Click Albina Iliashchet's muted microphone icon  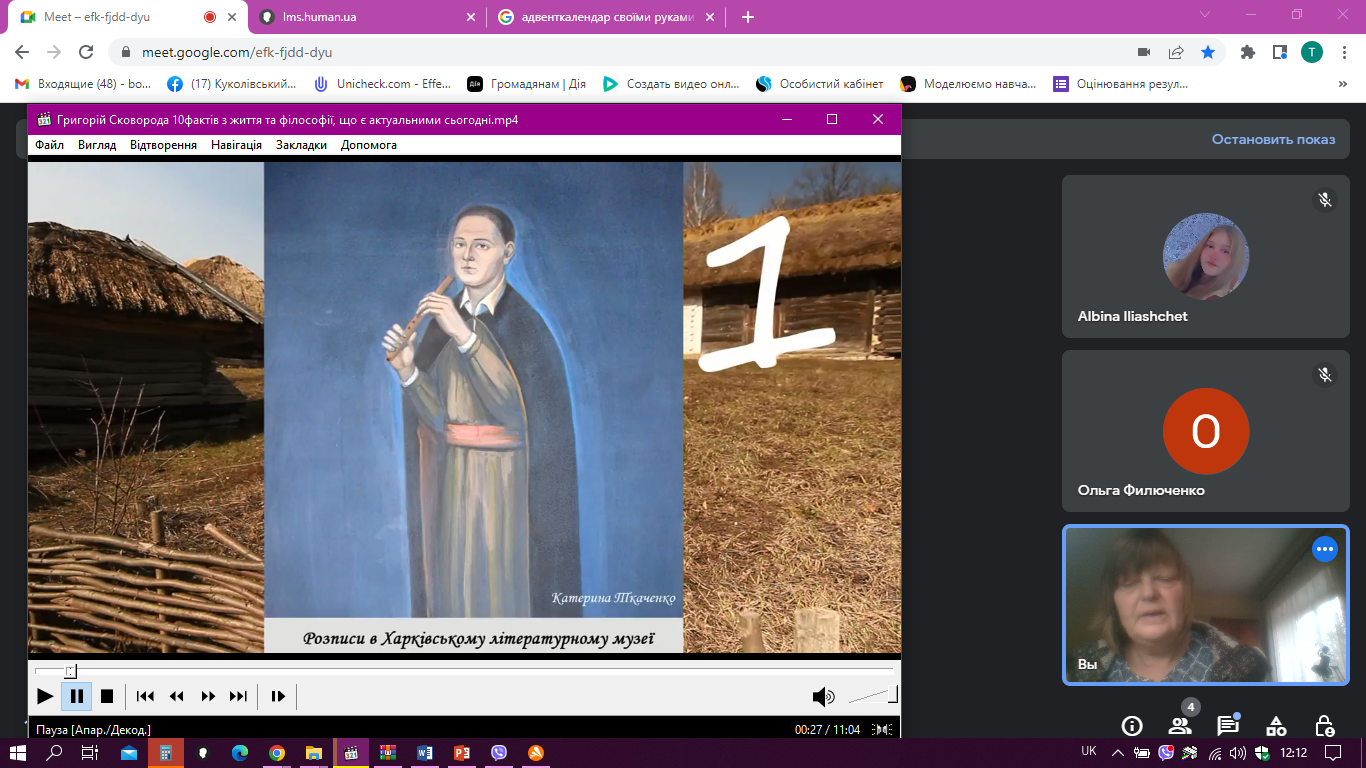(x=1325, y=200)
